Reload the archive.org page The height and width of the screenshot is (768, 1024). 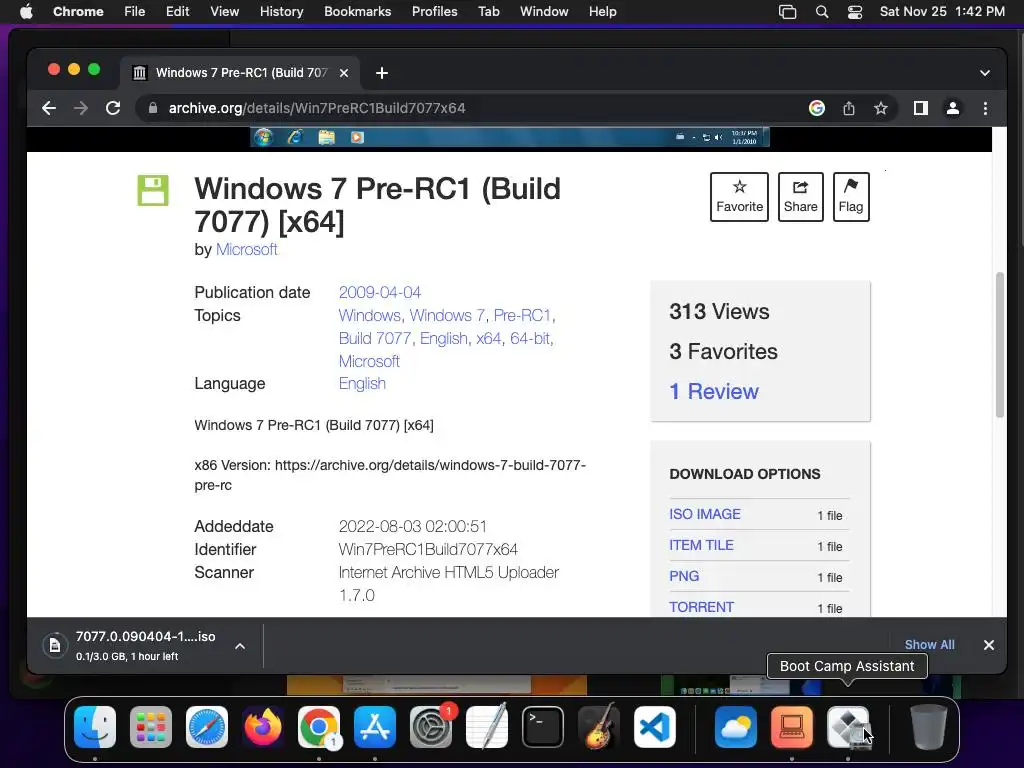[x=113, y=108]
